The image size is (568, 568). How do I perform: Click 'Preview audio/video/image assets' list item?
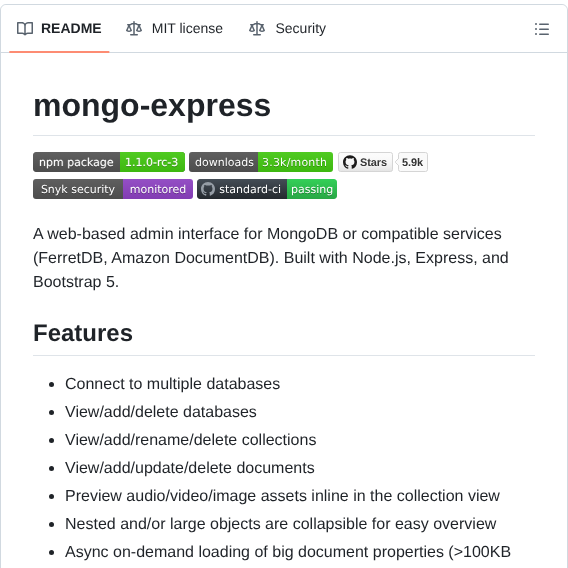point(282,496)
